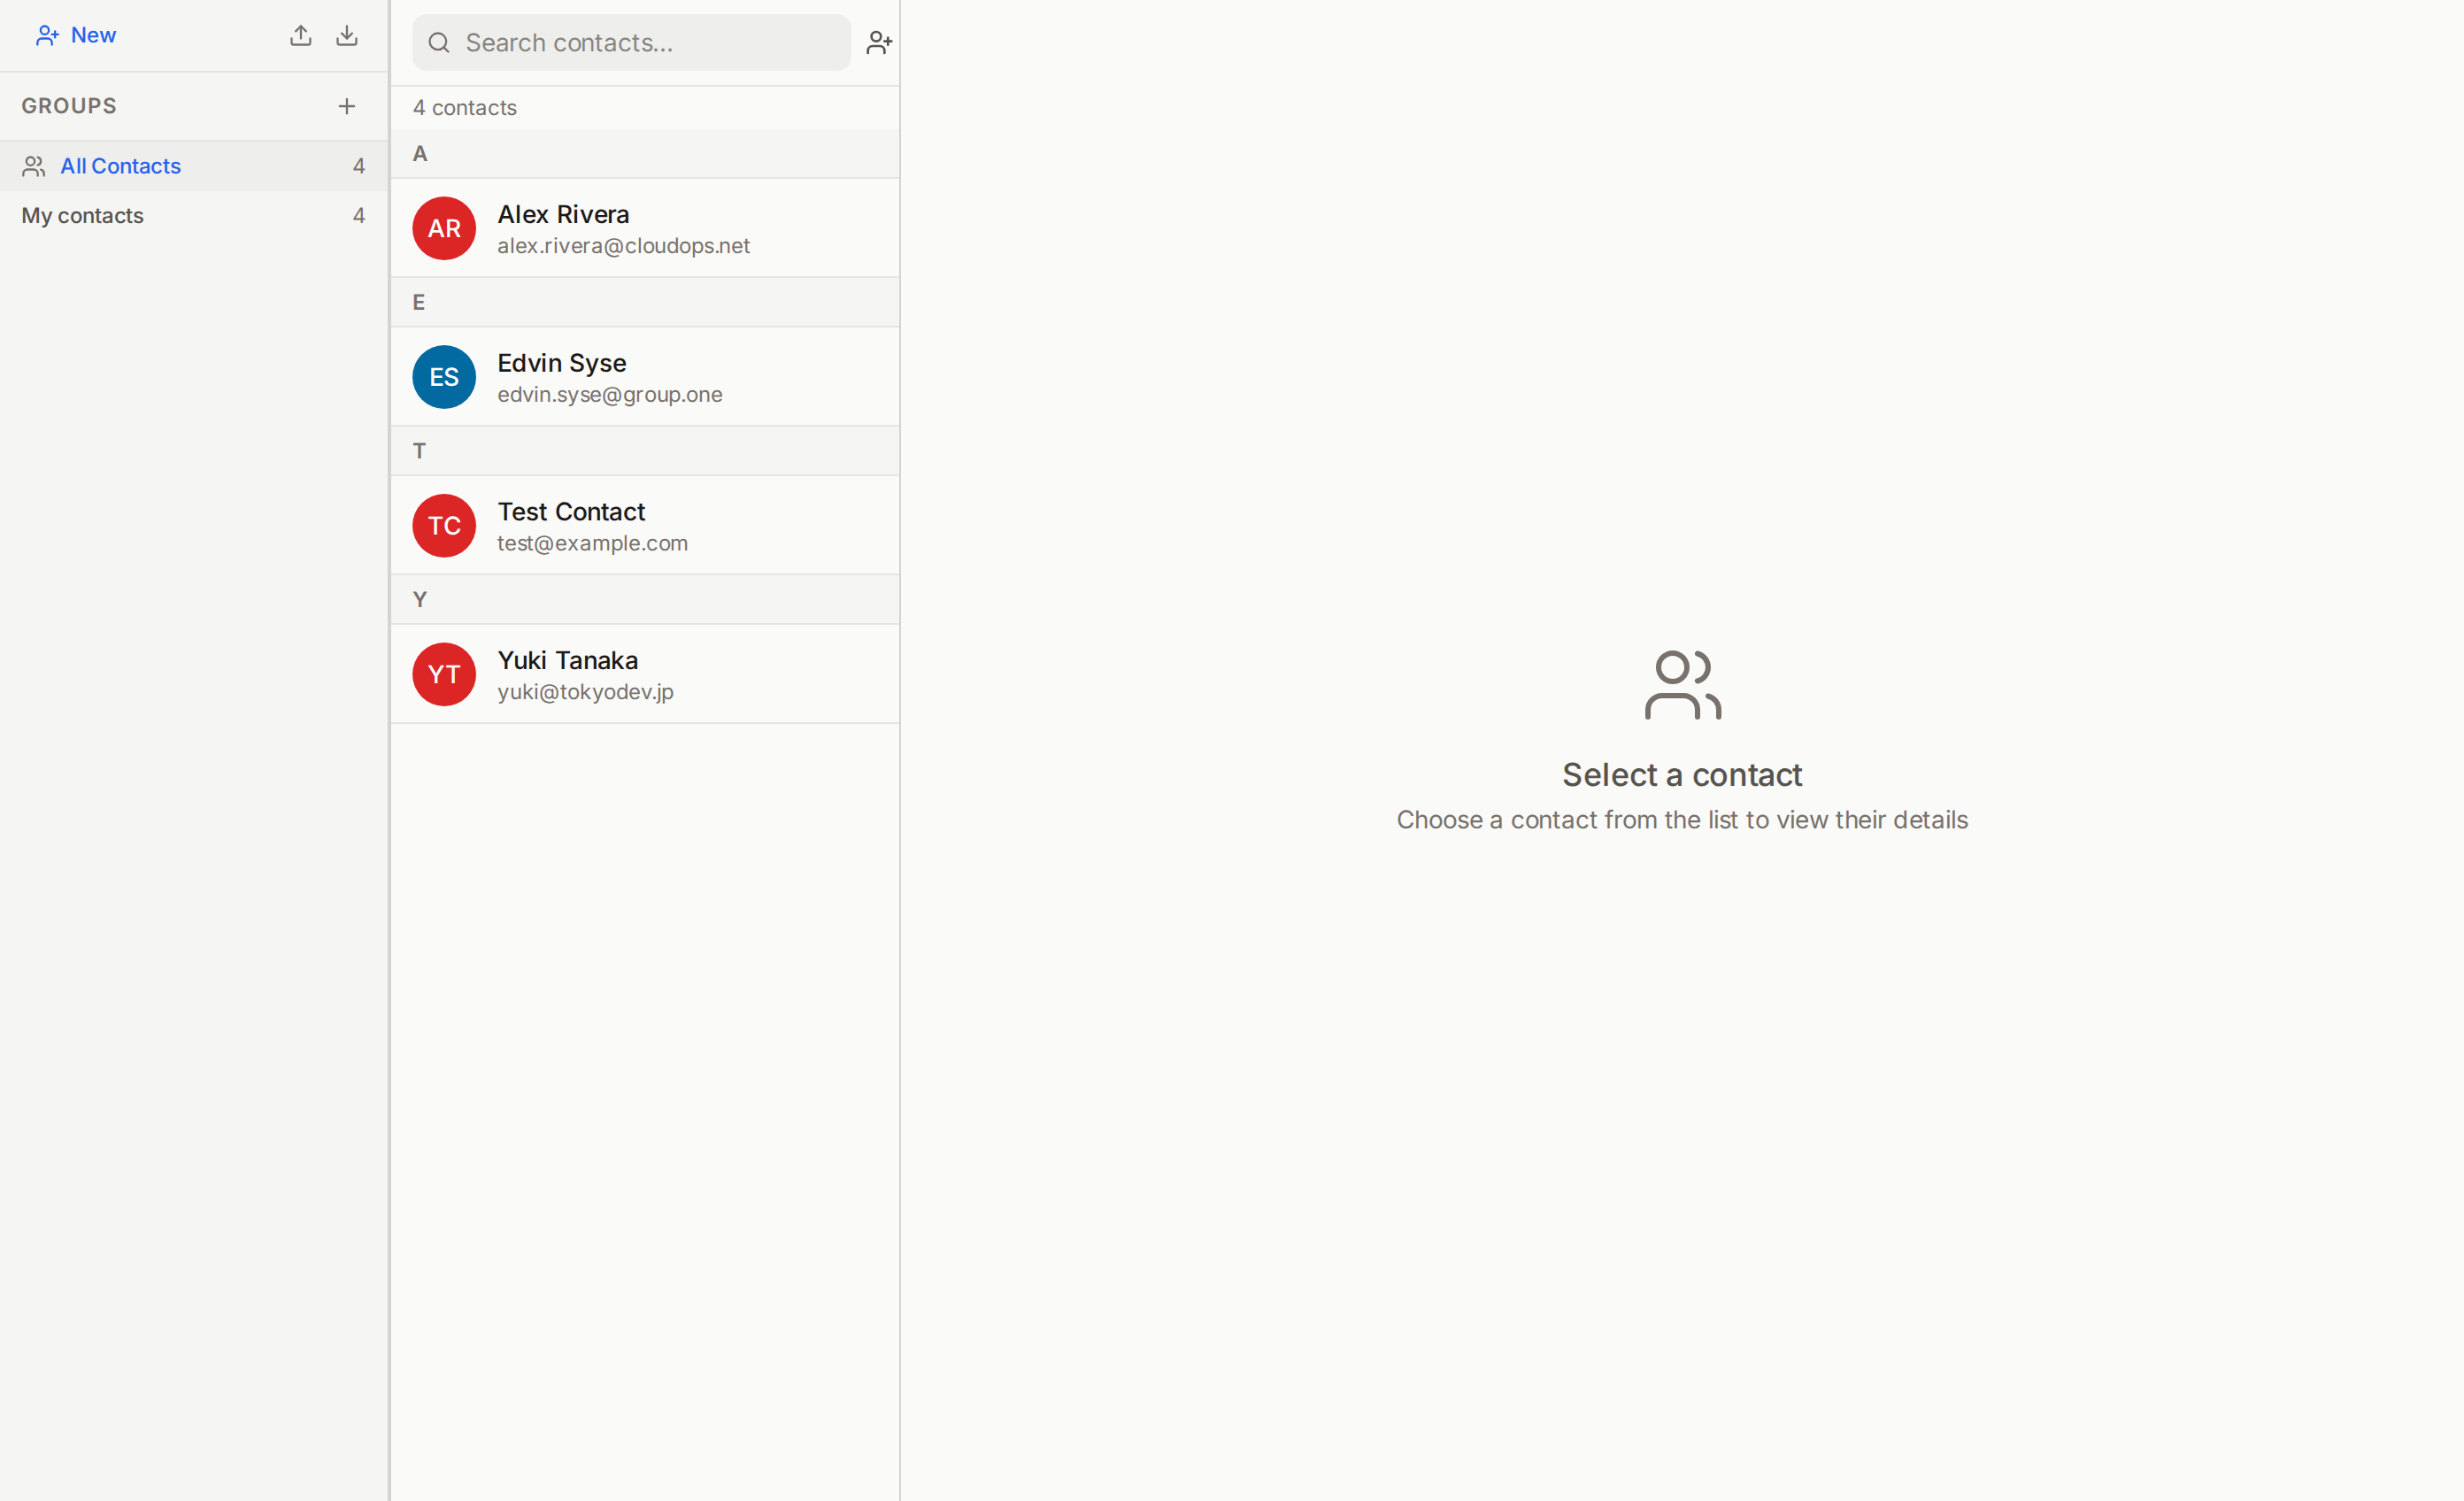Click the YT avatar circle
This screenshot has height=1501, width=2464.
click(x=444, y=675)
